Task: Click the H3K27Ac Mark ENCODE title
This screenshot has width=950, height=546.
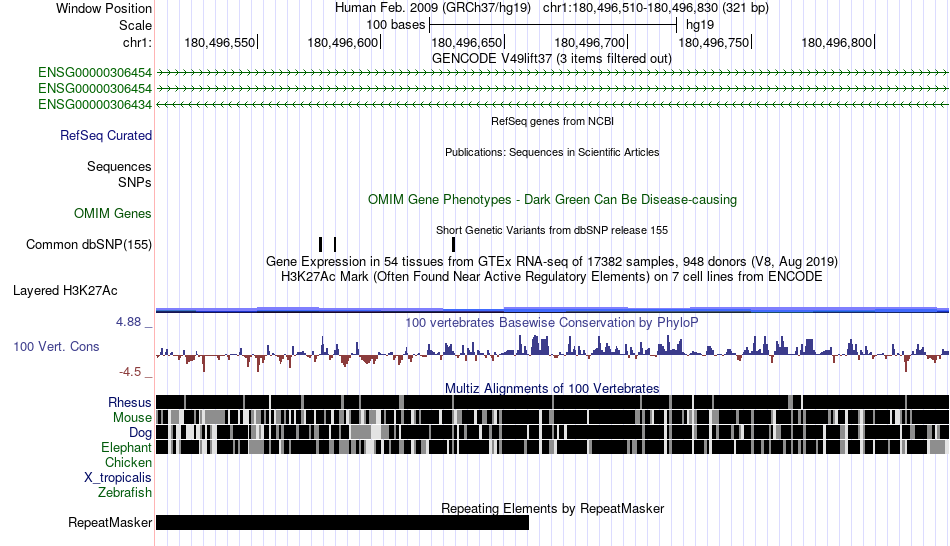Action: point(551,277)
